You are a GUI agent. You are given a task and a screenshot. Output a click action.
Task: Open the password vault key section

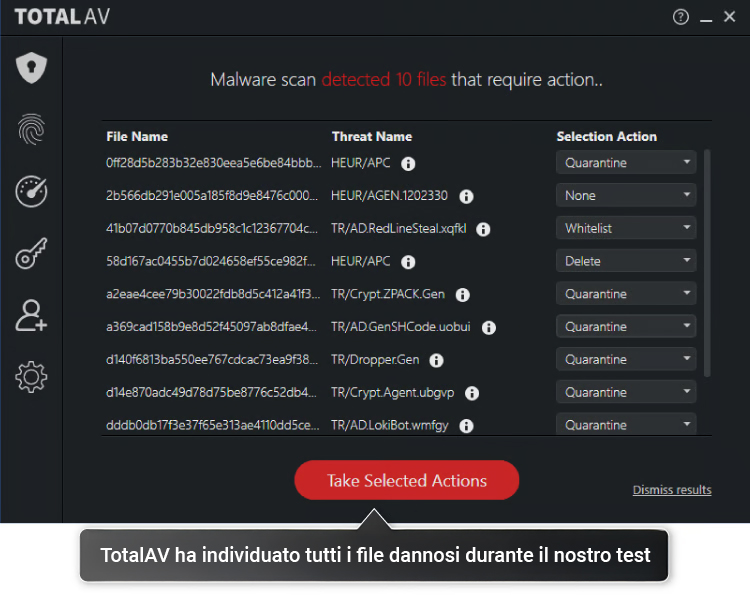(x=31, y=253)
